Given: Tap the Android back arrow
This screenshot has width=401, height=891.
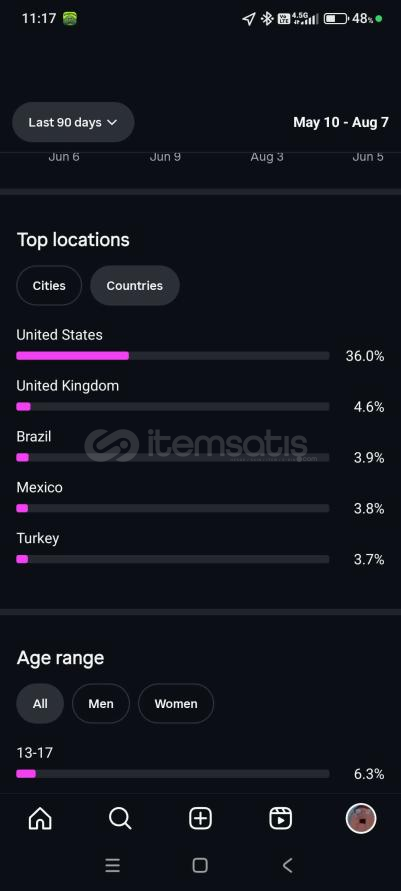Looking at the screenshot, I should pyautogui.click(x=287, y=865).
